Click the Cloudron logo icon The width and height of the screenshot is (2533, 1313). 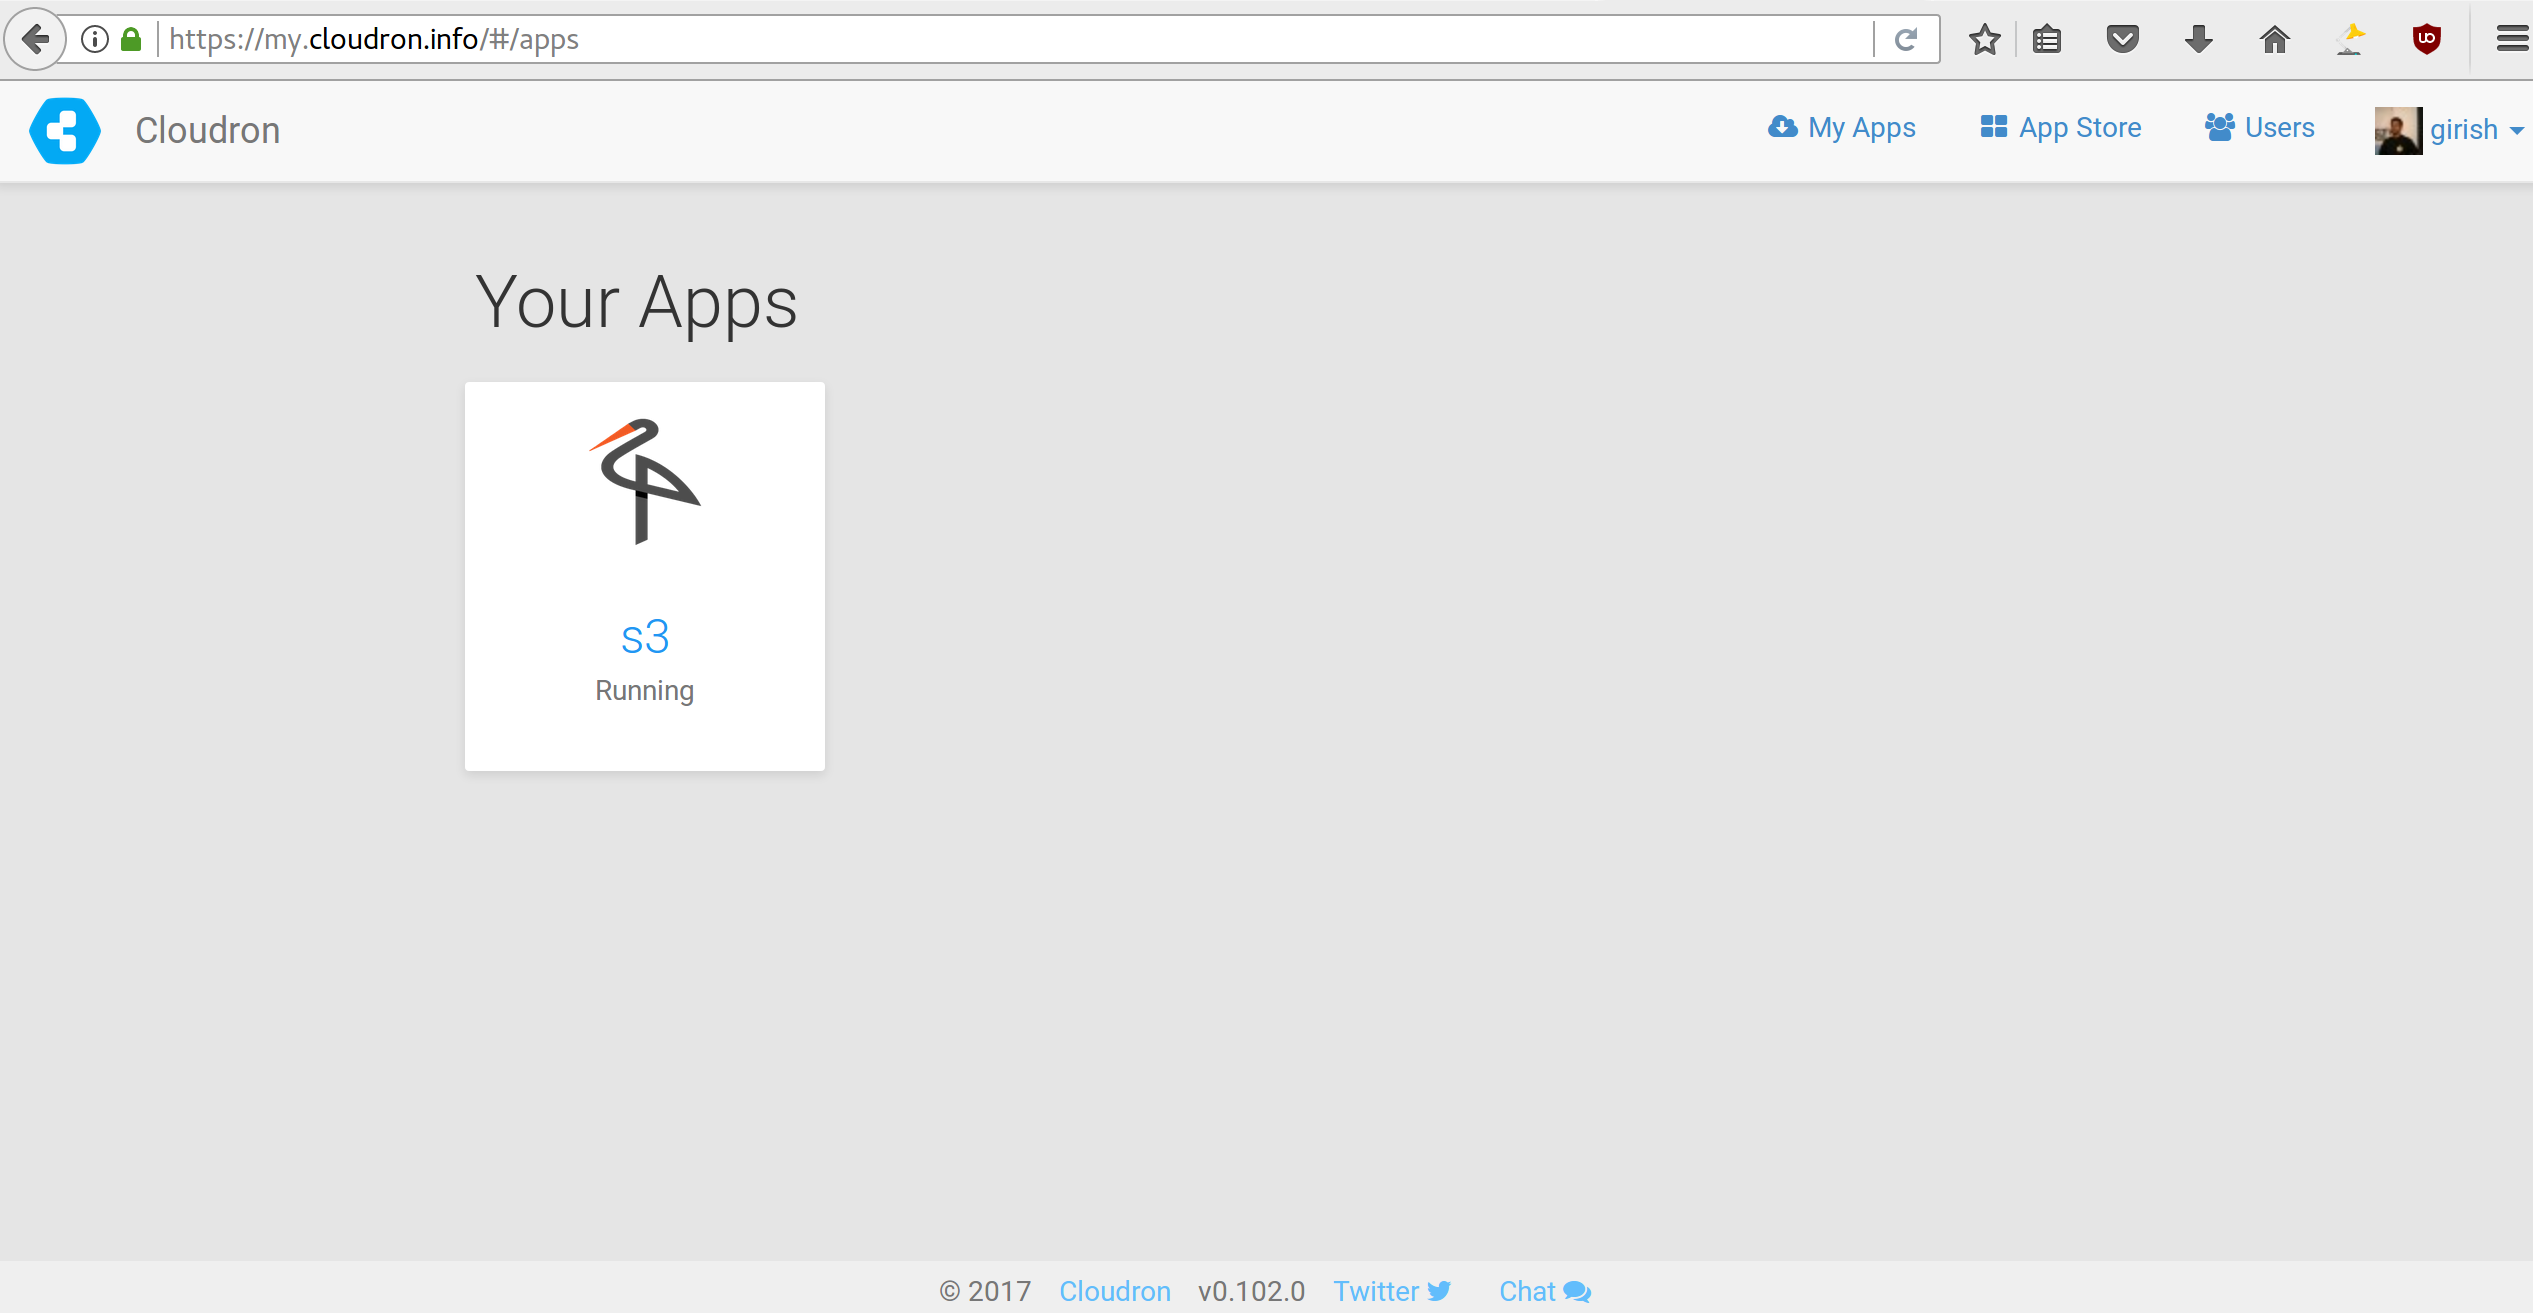tap(64, 130)
